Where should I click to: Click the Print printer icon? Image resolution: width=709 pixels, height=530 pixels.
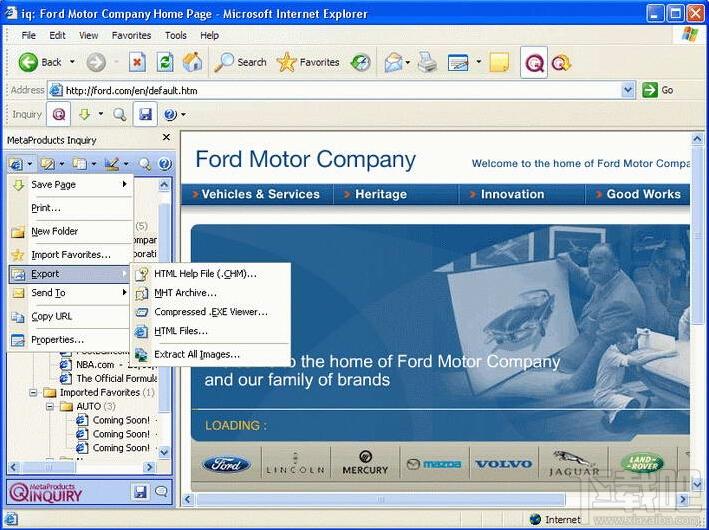pos(427,62)
